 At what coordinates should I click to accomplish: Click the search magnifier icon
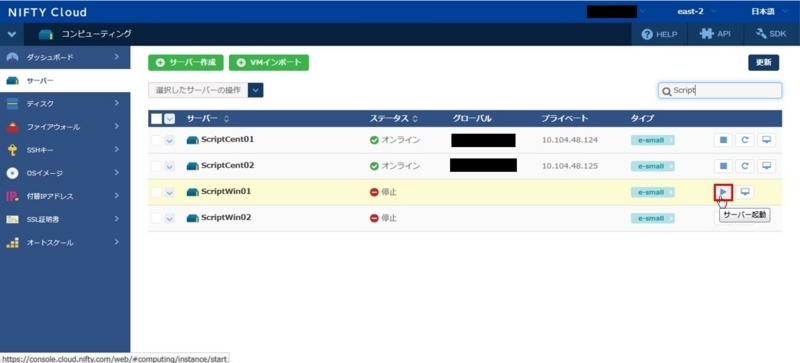point(666,91)
